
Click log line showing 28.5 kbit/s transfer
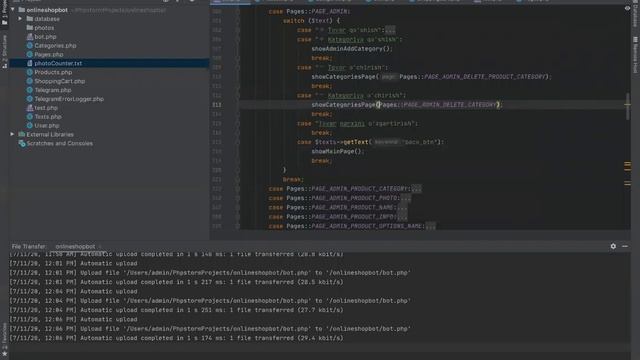click(x=176, y=282)
